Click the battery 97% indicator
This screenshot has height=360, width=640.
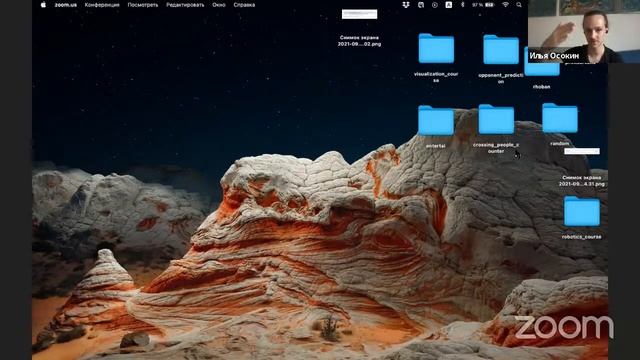coord(483,5)
